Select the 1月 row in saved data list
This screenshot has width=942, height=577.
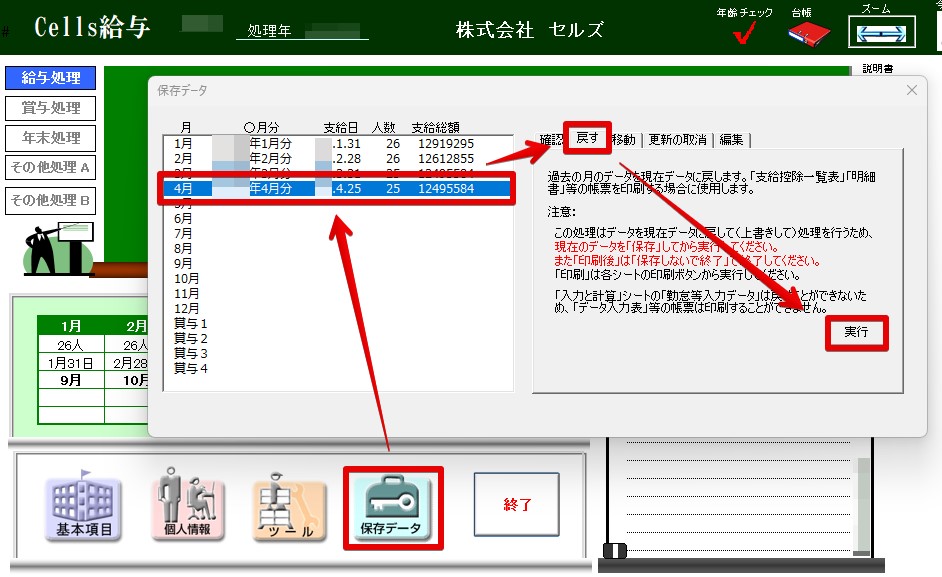(338, 143)
